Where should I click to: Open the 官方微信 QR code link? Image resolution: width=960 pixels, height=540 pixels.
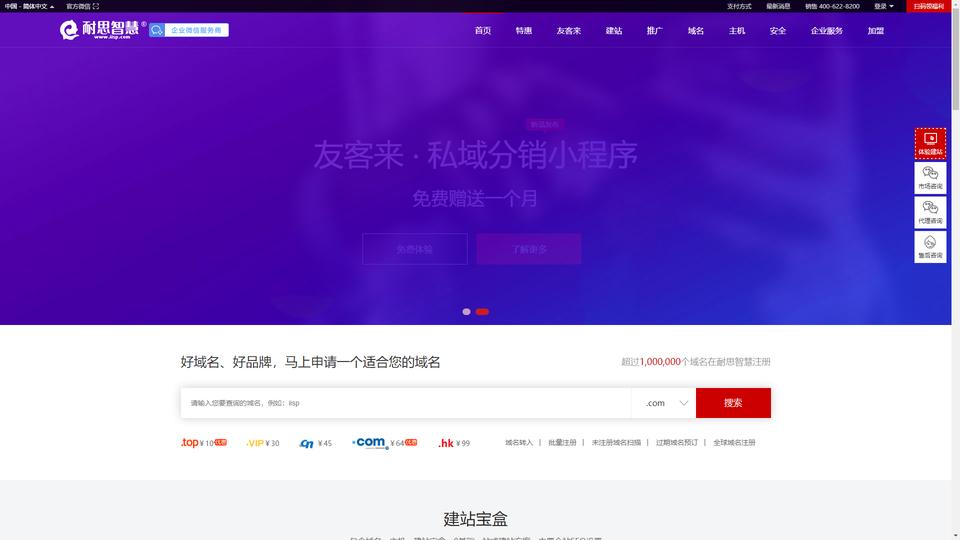82,6
